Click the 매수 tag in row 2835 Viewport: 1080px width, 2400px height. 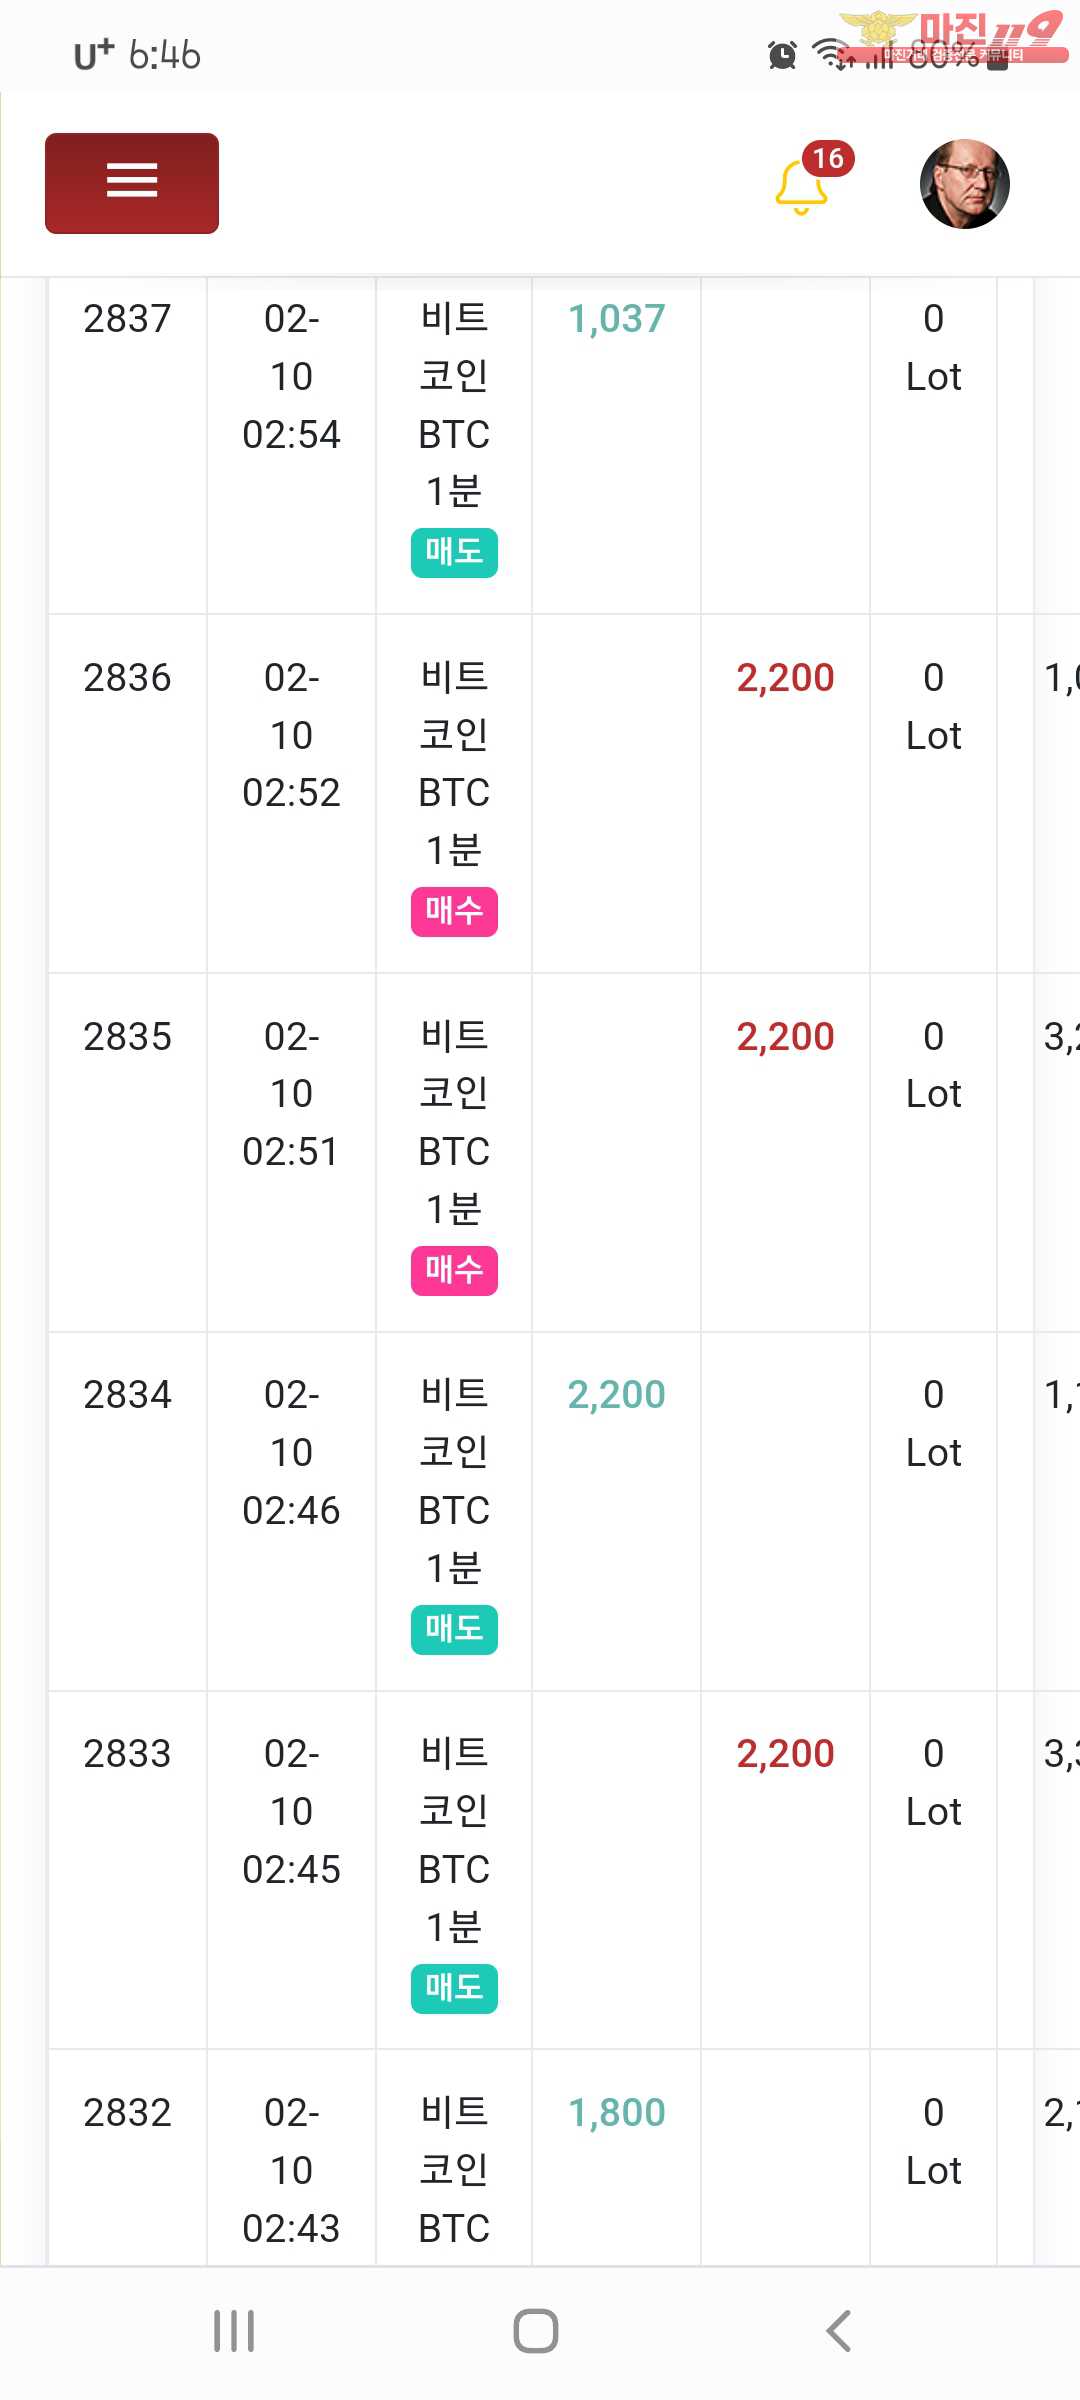click(x=454, y=1270)
